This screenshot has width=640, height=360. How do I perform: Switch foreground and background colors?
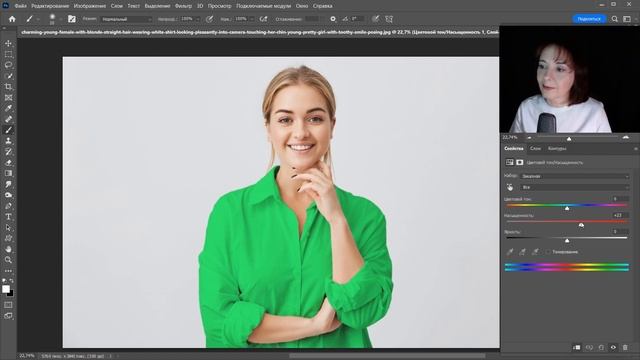click(11, 281)
